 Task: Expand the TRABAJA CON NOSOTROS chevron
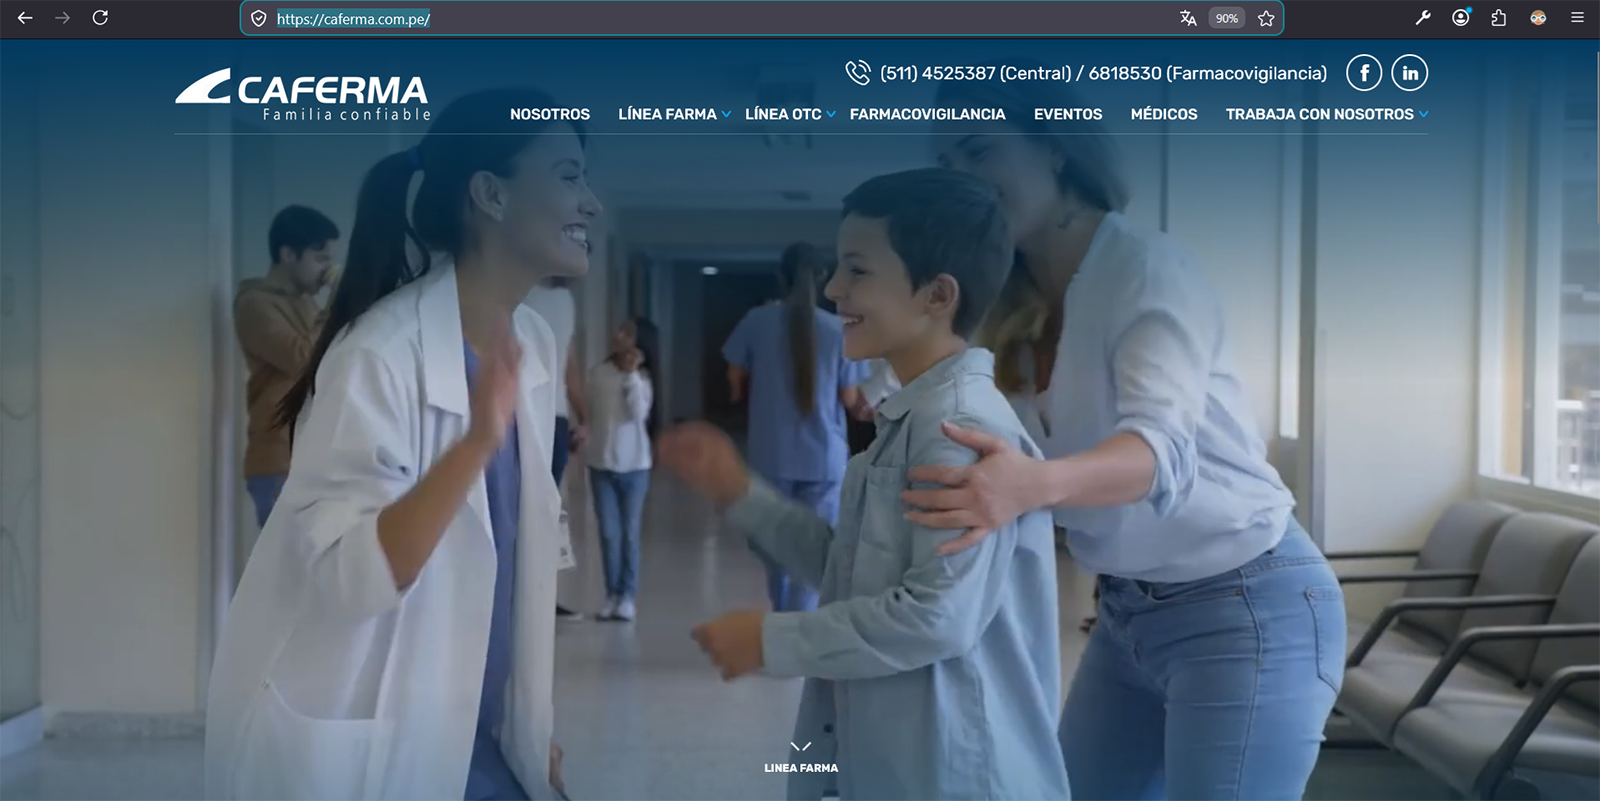(1423, 115)
